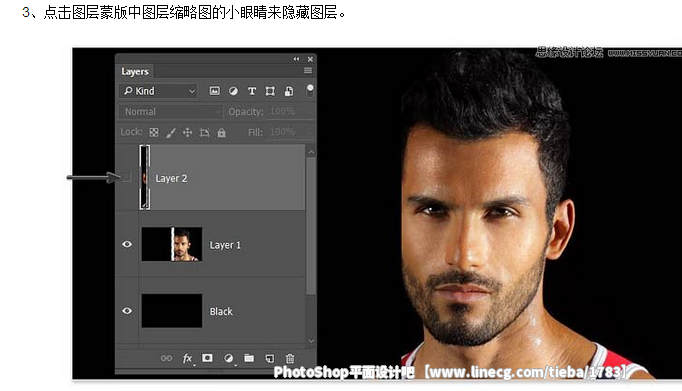Click the smart object filter icon
The image size is (682, 391).
pyautogui.click(x=289, y=91)
